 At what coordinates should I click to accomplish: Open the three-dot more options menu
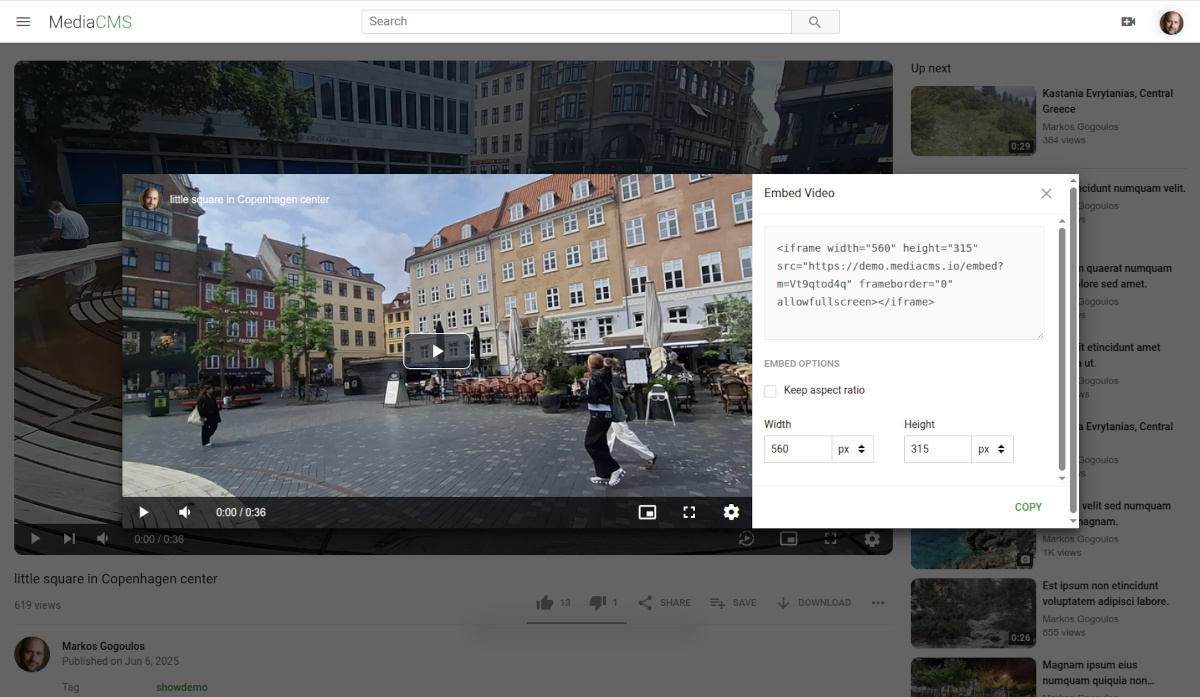click(878, 602)
